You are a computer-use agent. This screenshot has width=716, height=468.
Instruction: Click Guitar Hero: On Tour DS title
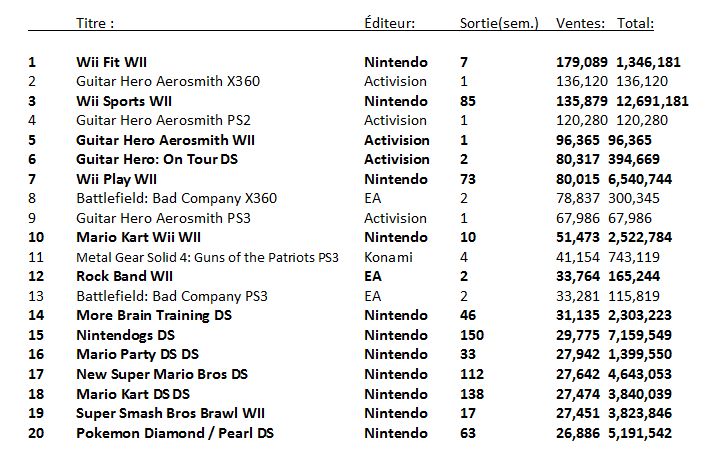157,159
